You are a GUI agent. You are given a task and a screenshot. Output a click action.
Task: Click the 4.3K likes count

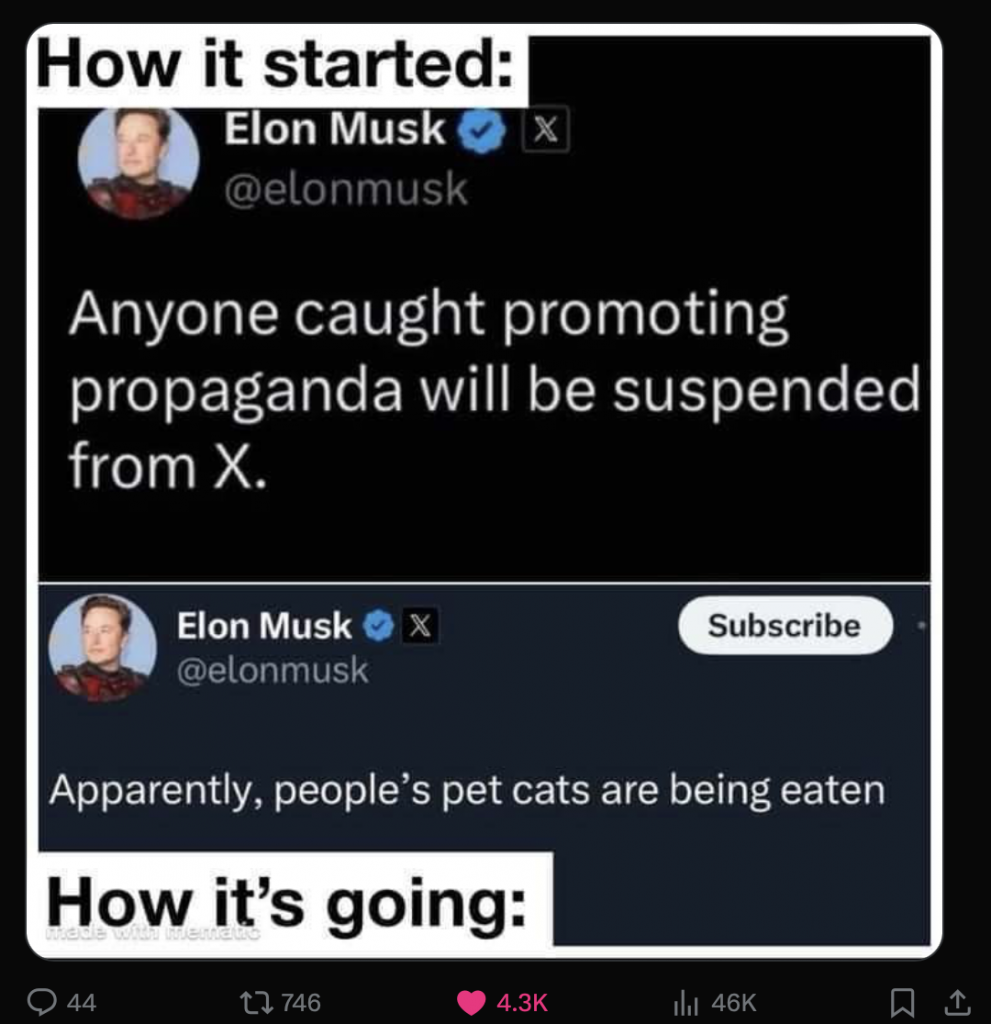click(x=522, y=1002)
